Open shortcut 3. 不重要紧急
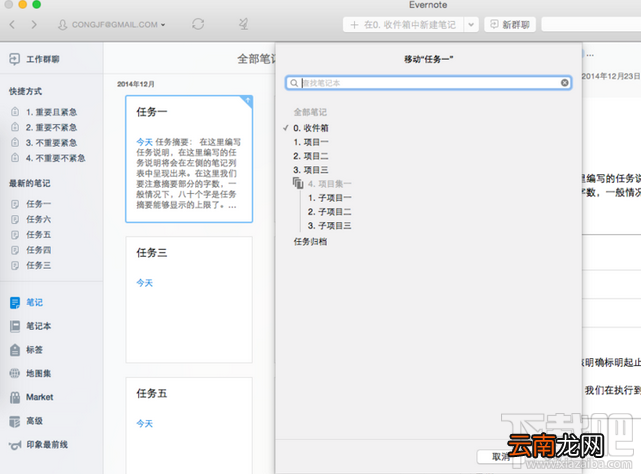 pos(44,143)
